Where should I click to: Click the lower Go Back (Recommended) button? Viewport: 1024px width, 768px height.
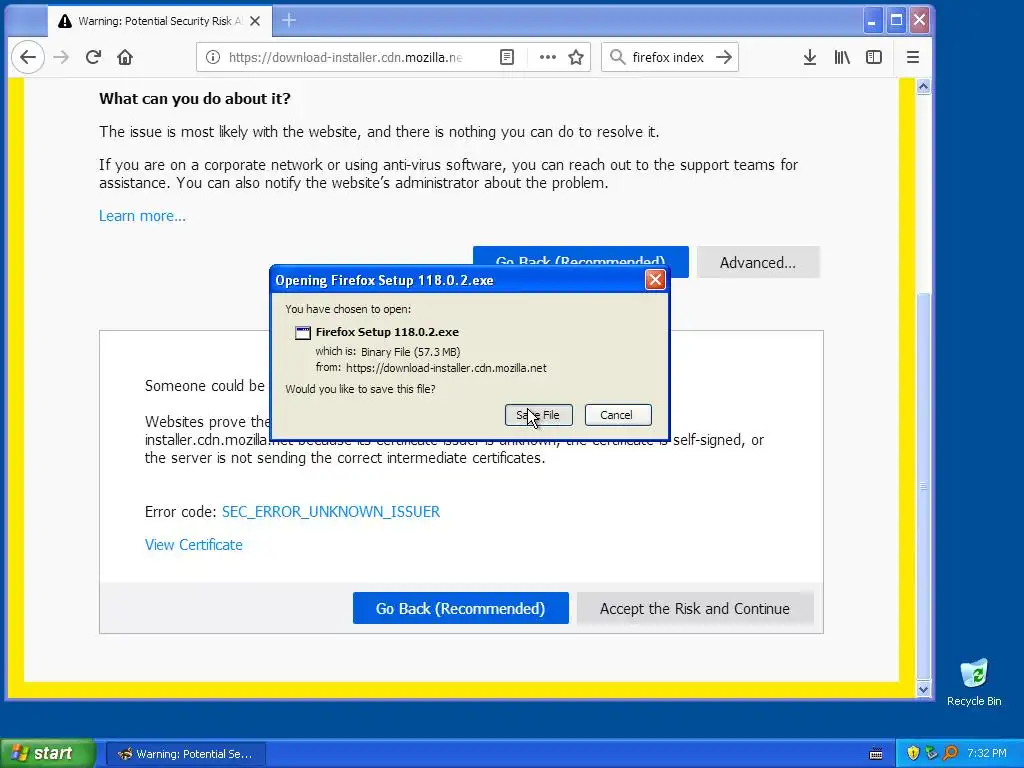click(460, 609)
